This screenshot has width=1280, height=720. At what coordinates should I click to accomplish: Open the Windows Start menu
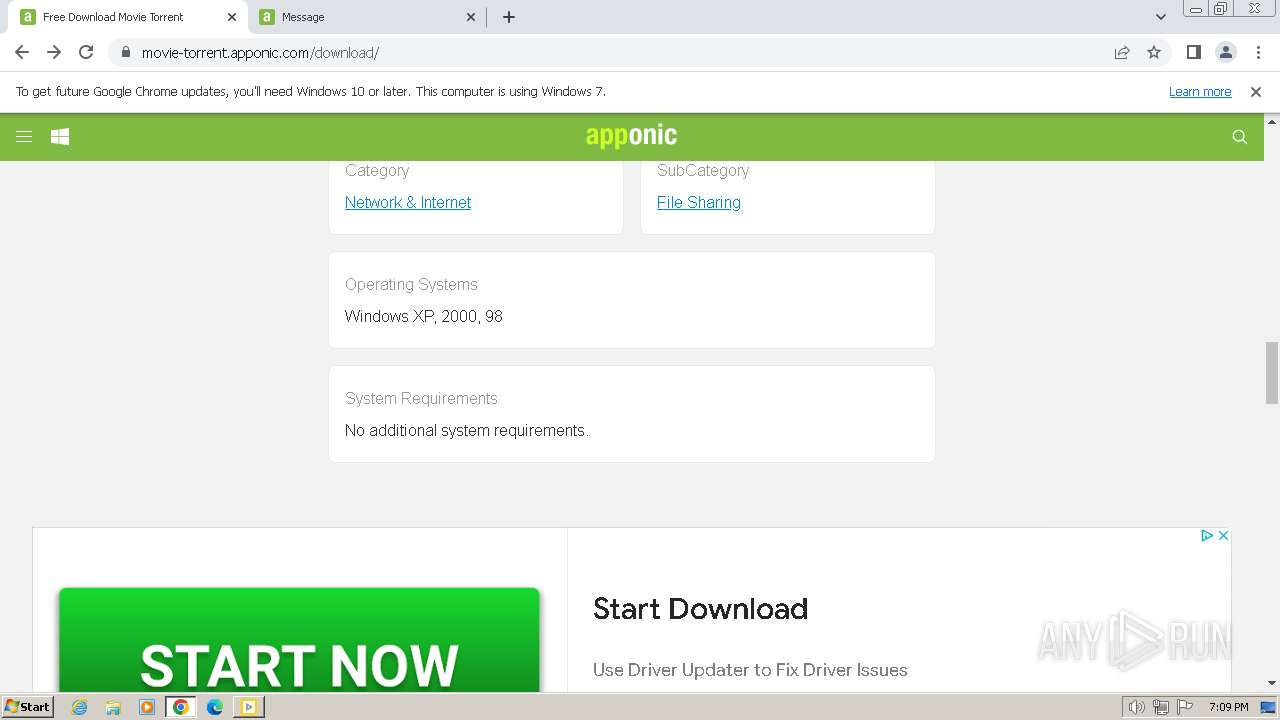27,706
